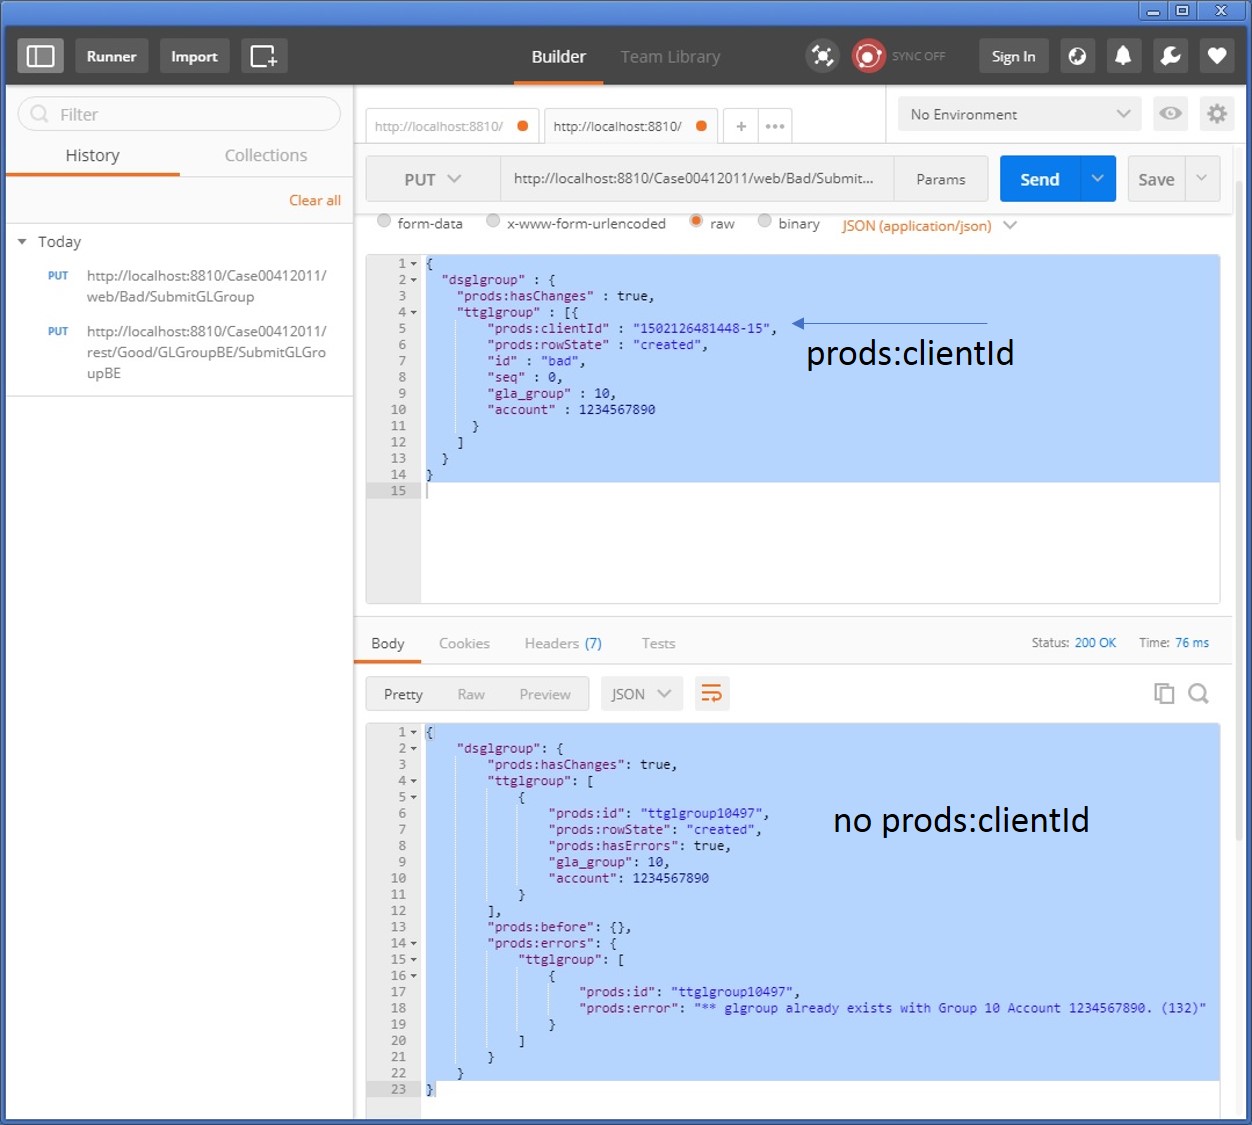Expand the No Environment selector

(1019, 114)
